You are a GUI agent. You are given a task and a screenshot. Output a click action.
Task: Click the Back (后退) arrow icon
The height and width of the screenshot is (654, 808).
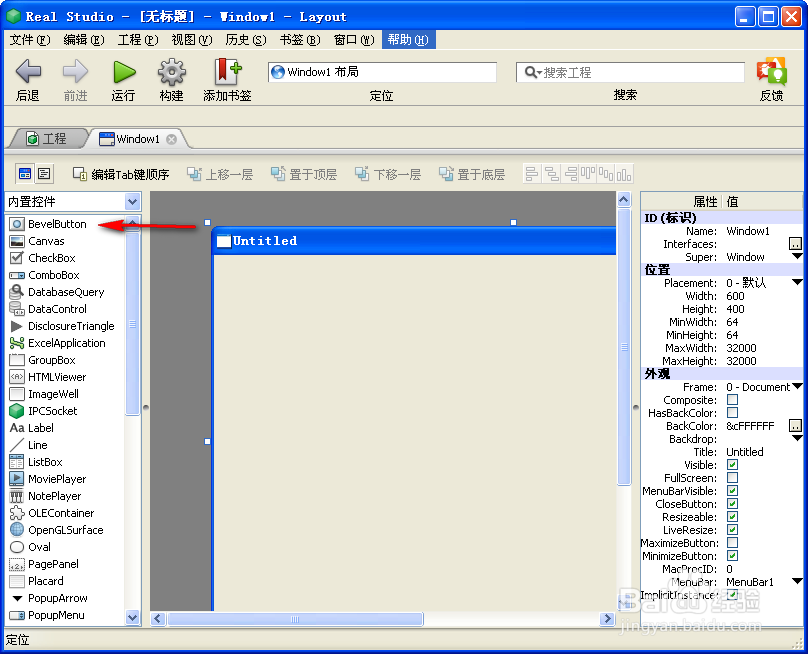coord(28,71)
